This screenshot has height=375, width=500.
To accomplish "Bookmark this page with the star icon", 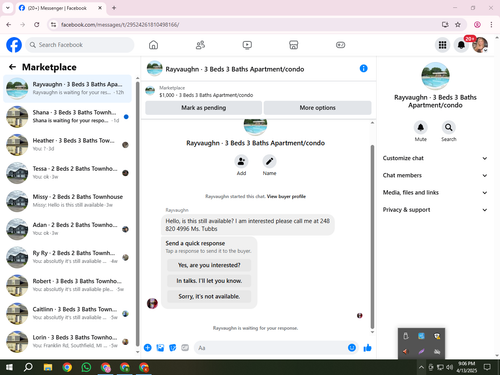I will (x=458, y=24).
